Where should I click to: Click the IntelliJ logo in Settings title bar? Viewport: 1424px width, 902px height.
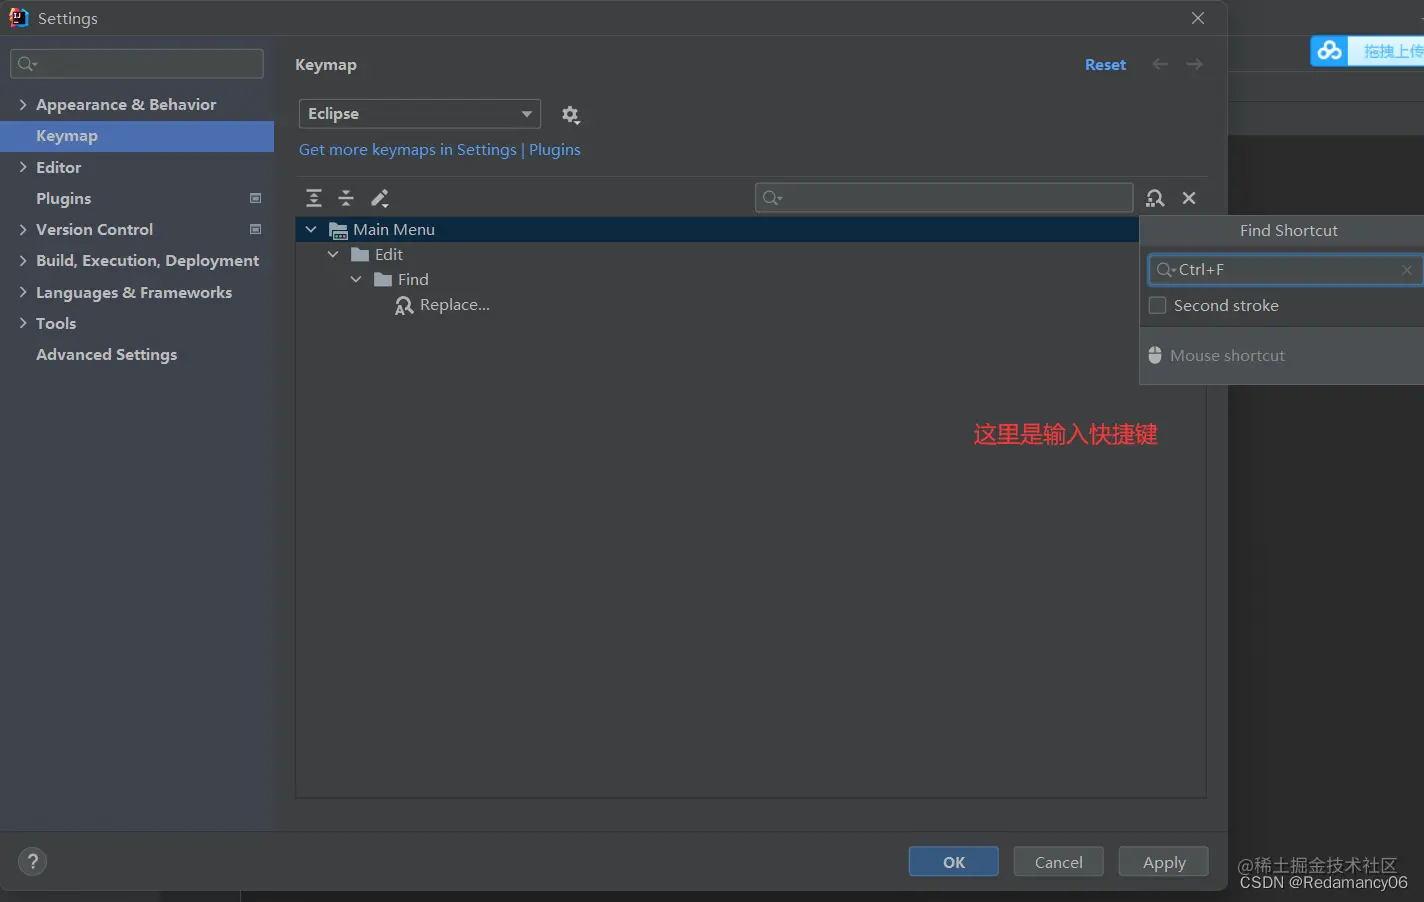pos(18,18)
